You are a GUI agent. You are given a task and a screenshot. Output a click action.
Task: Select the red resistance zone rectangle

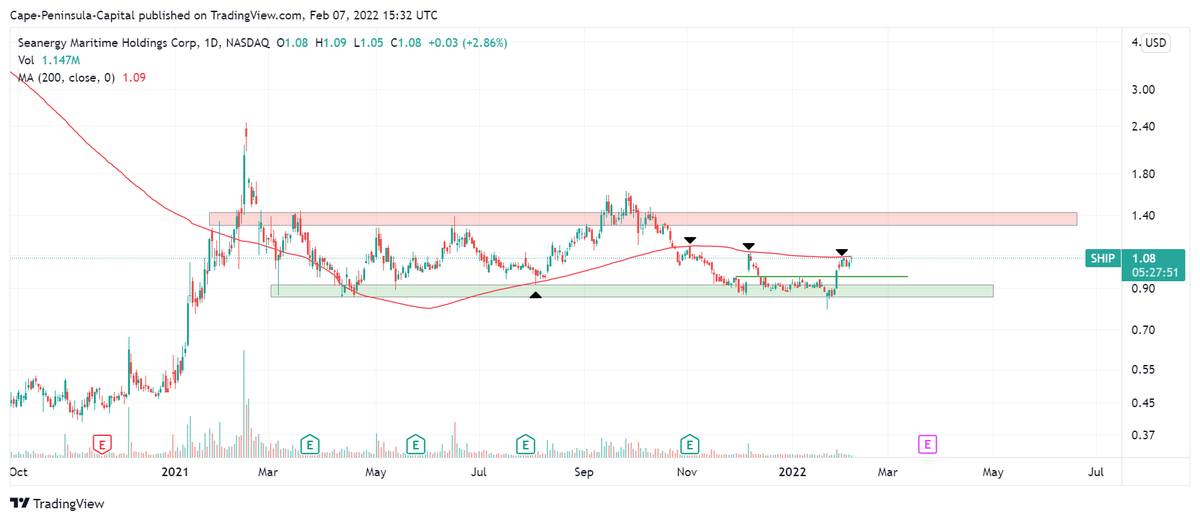(x=643, y=218)
